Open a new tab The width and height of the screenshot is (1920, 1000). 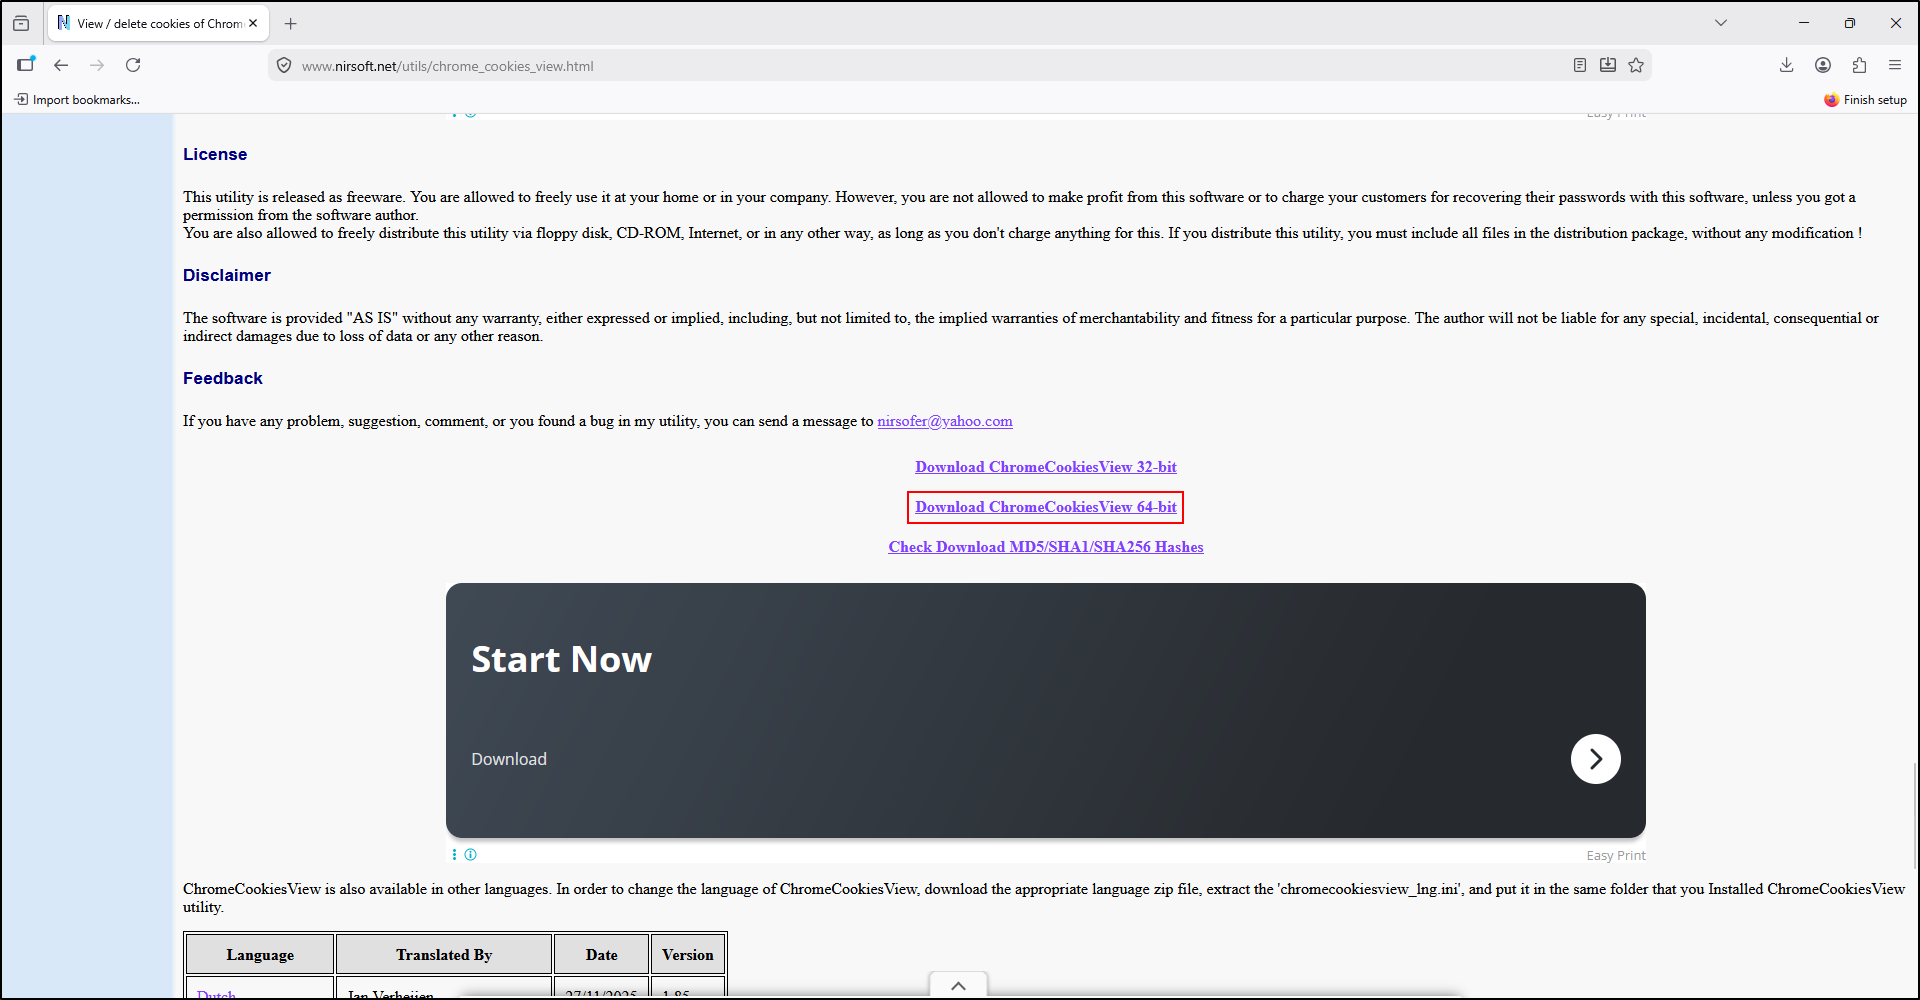291,23
